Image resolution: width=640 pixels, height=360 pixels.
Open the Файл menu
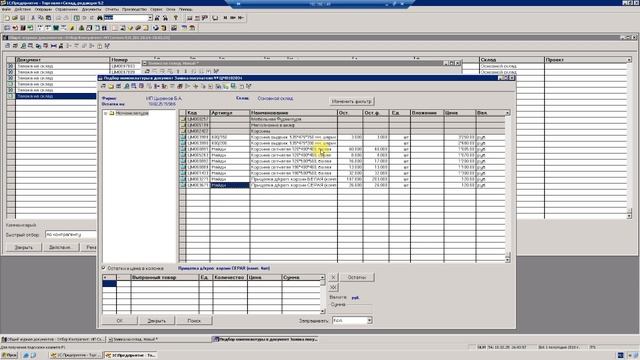6,9
